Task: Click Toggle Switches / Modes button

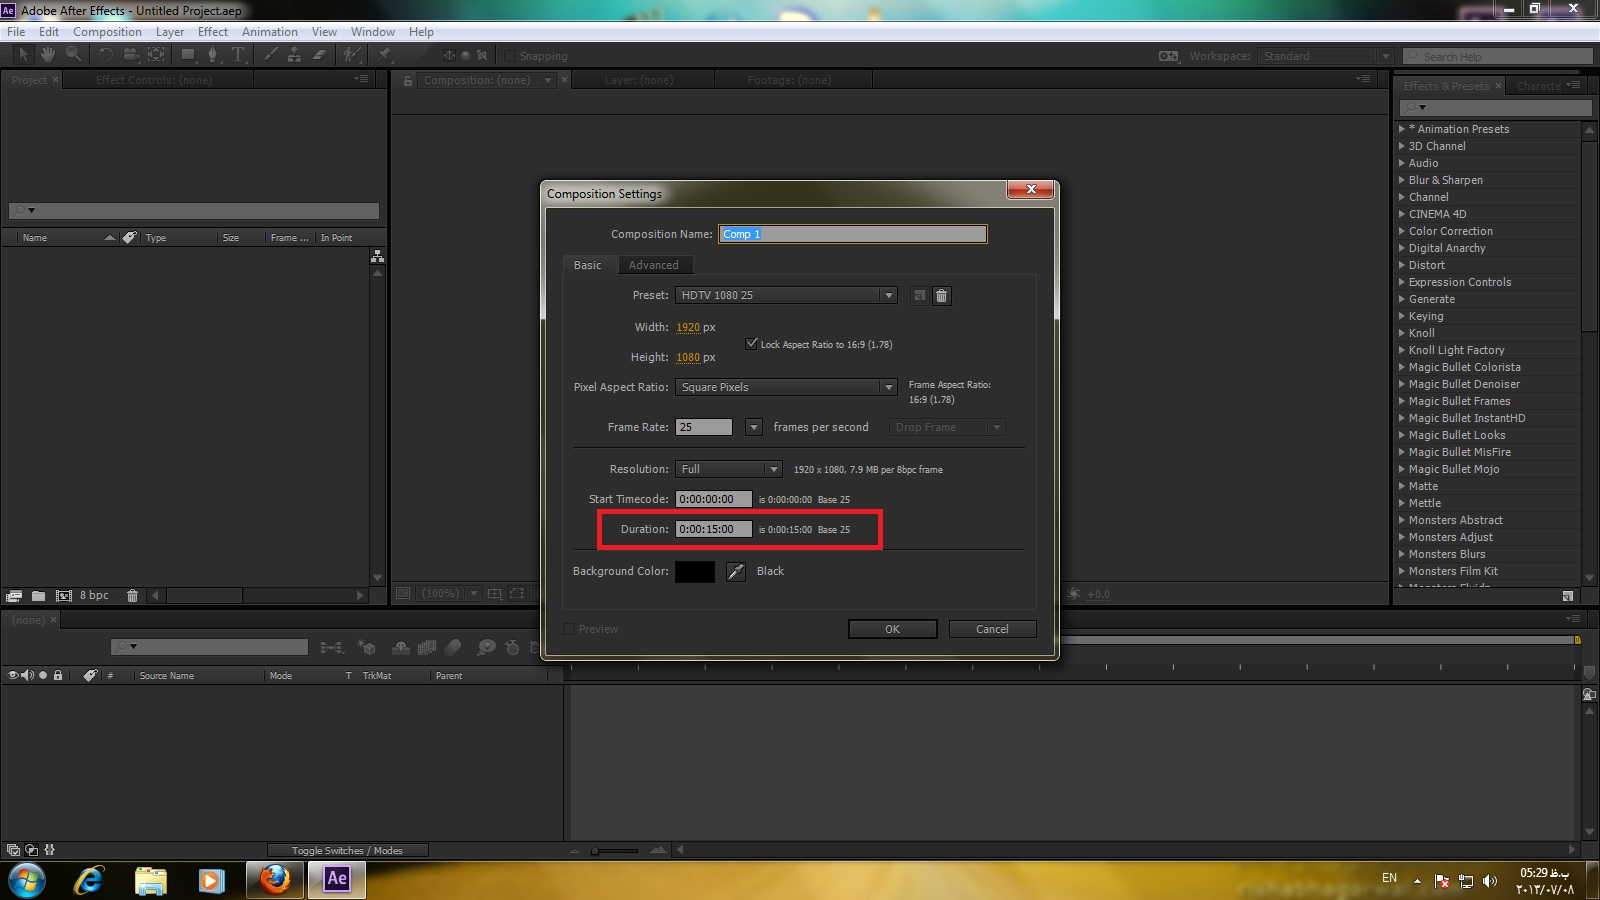Action: [347, 851]
